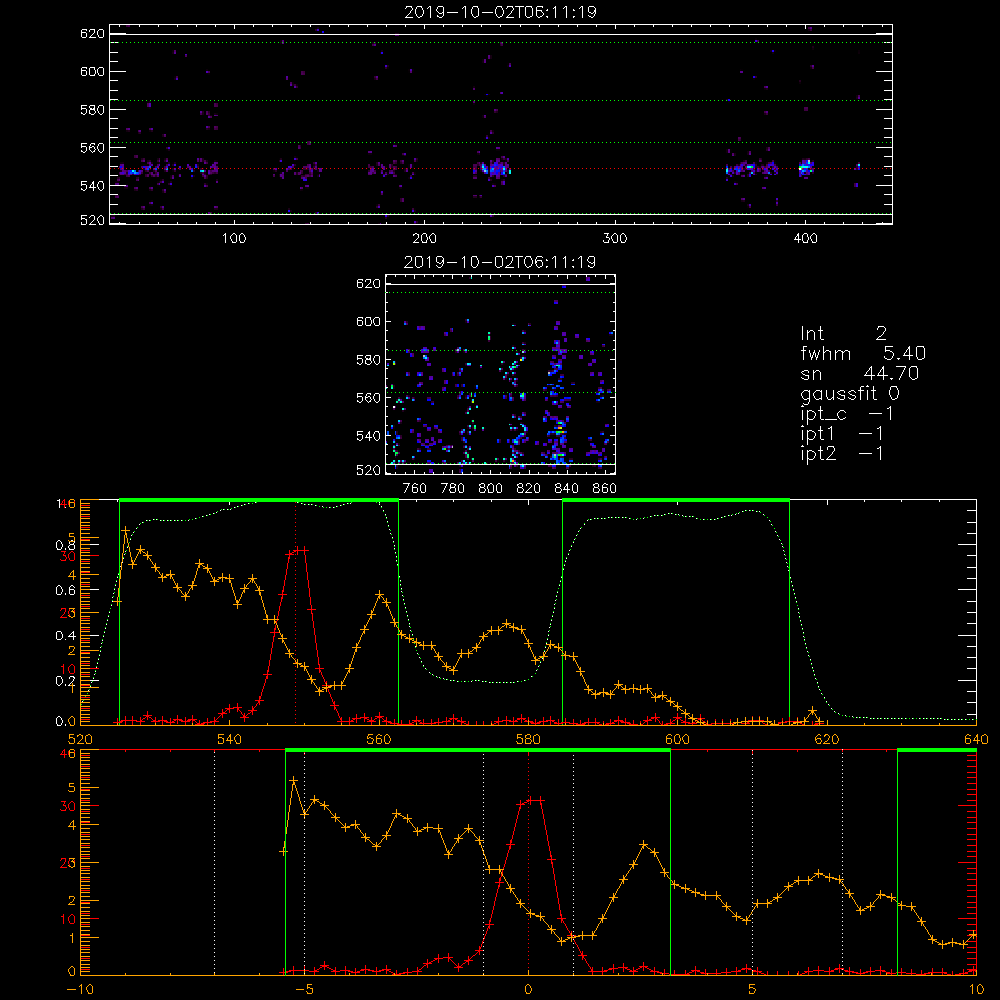Click x-axis label 520 of profile plot
Image resolution: width=1000 pixels, height=1000 pixels.
(80, 739)
